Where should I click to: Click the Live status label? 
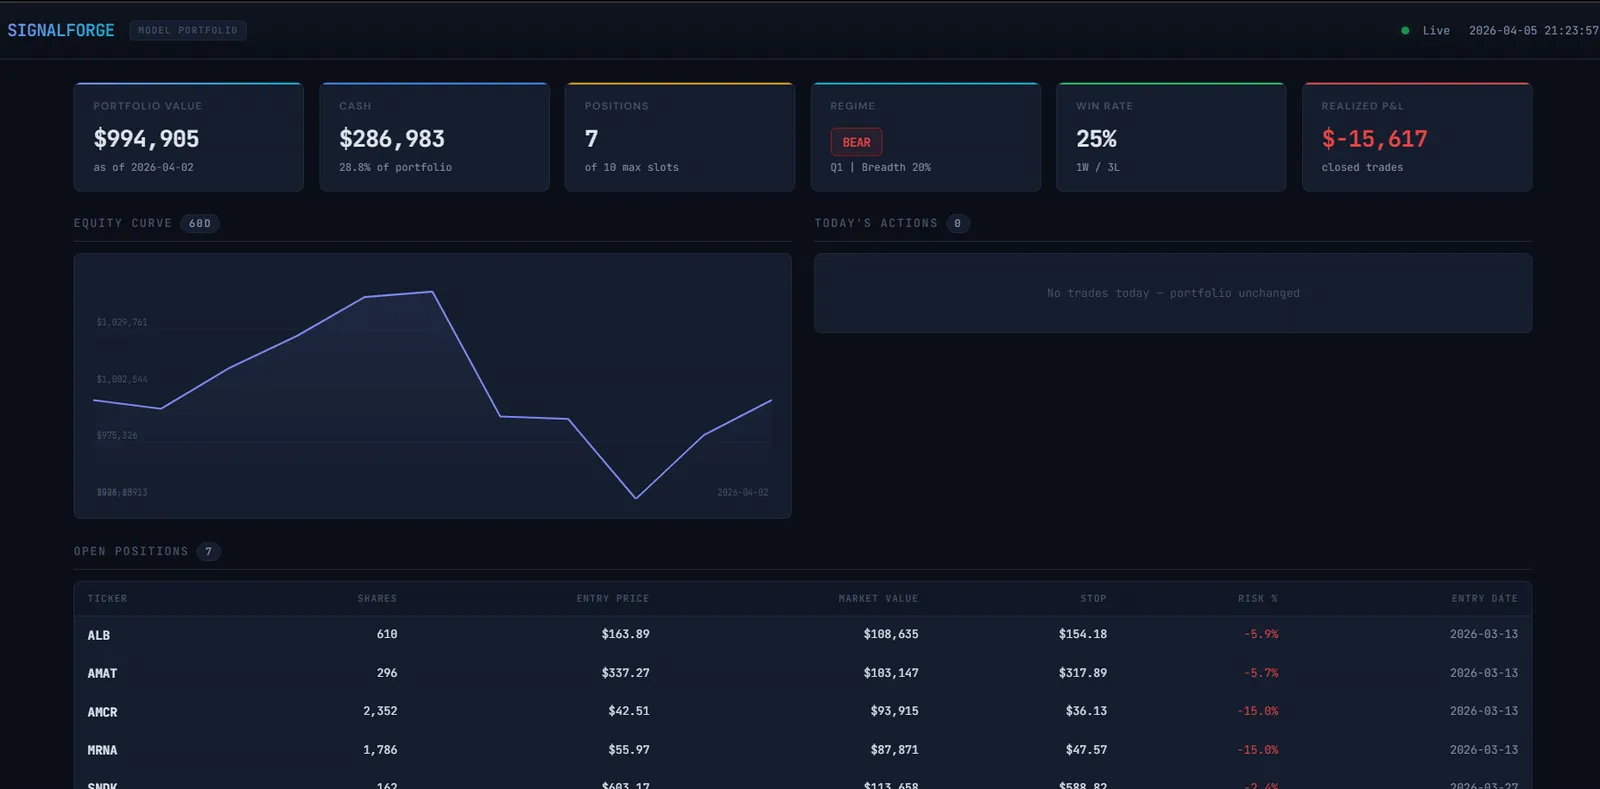pos(1436,31)
